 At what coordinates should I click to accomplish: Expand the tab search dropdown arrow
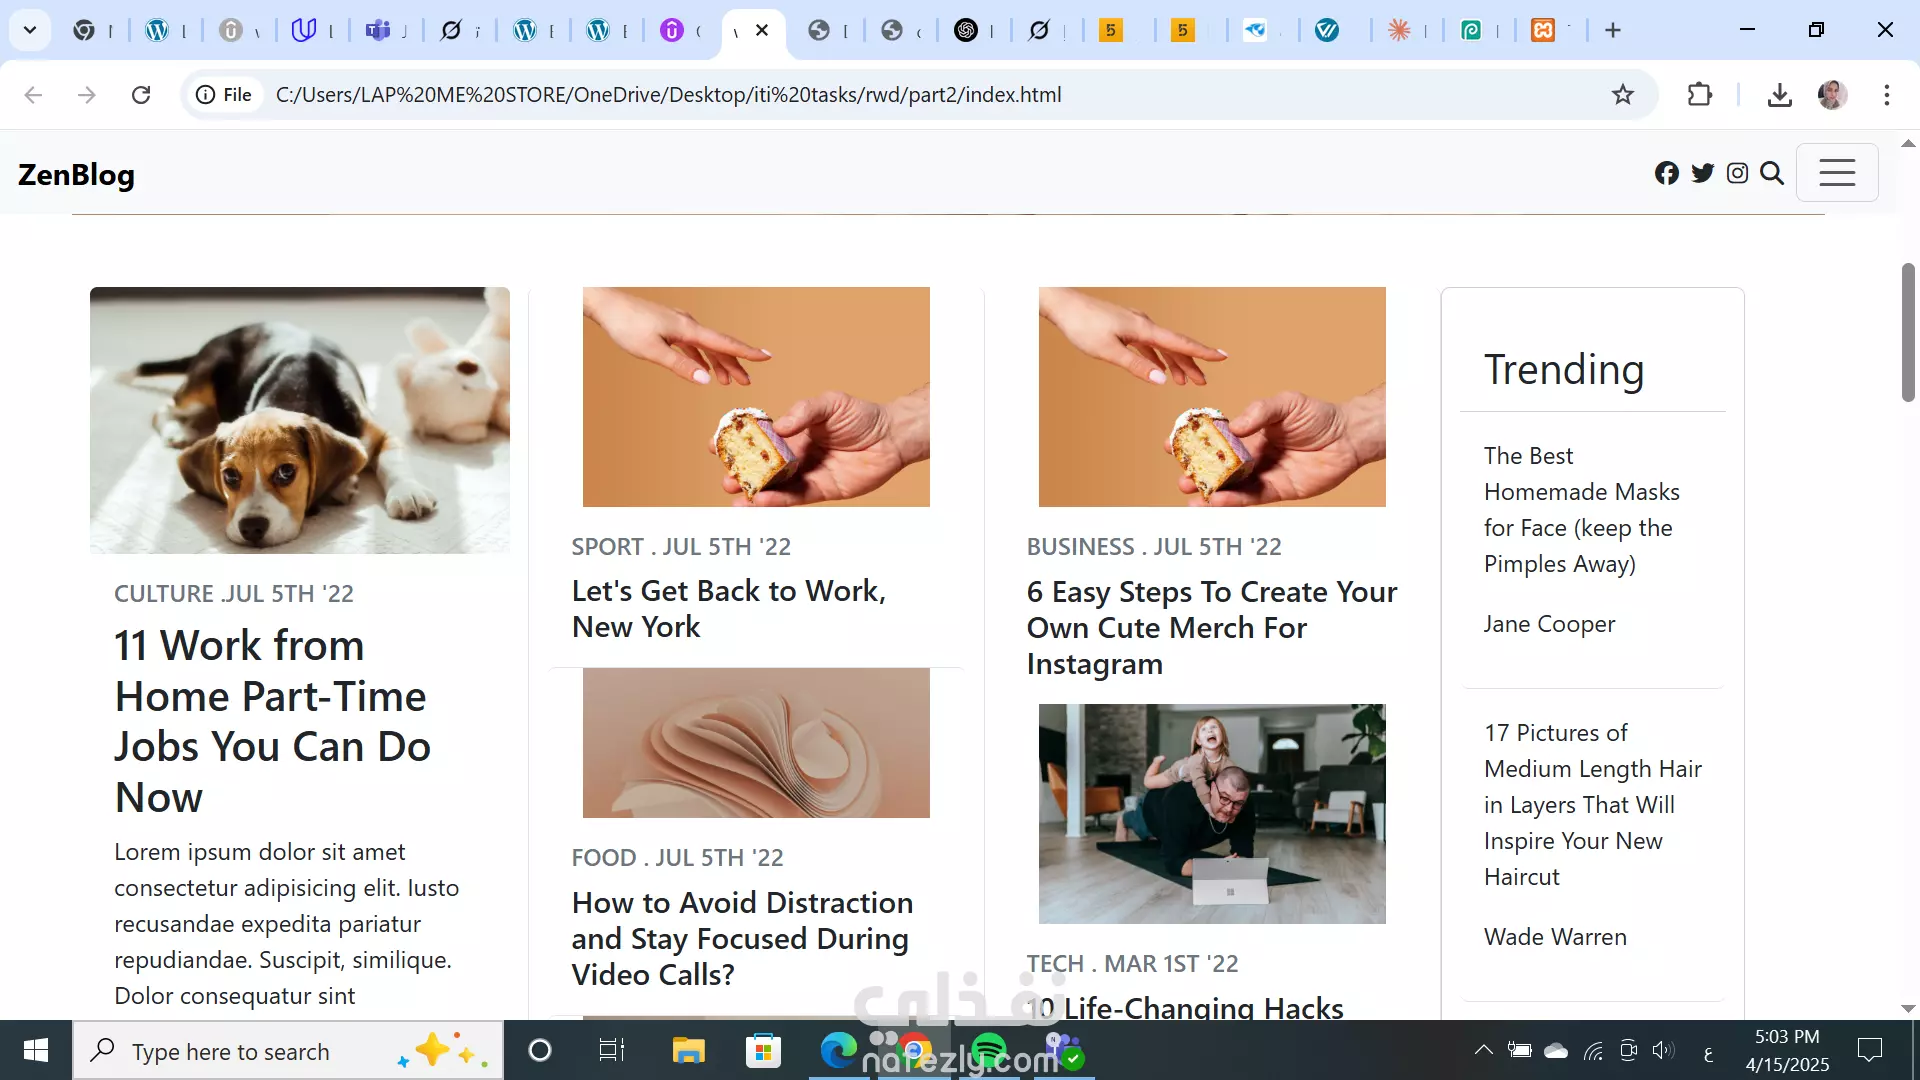tap(30, 30)
